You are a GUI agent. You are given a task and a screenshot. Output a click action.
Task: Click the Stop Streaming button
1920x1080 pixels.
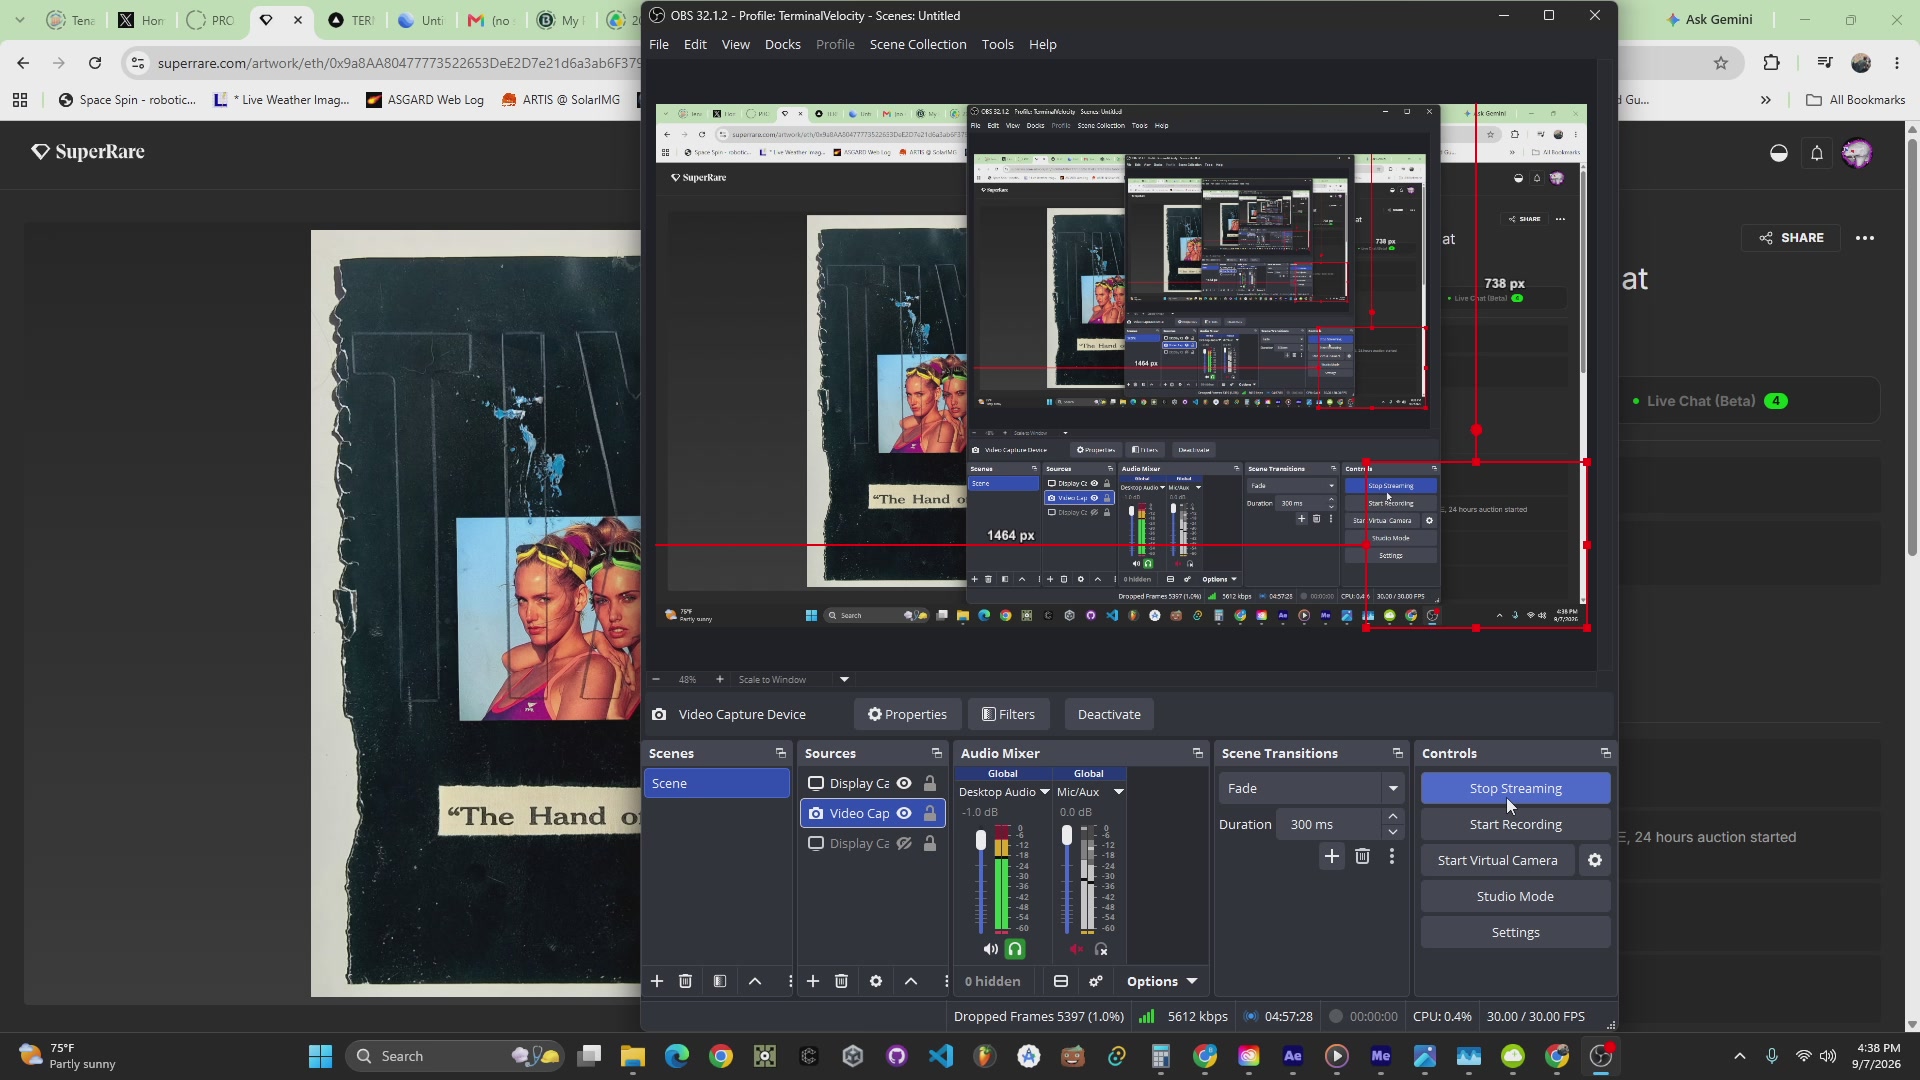tap(1515, 789)
